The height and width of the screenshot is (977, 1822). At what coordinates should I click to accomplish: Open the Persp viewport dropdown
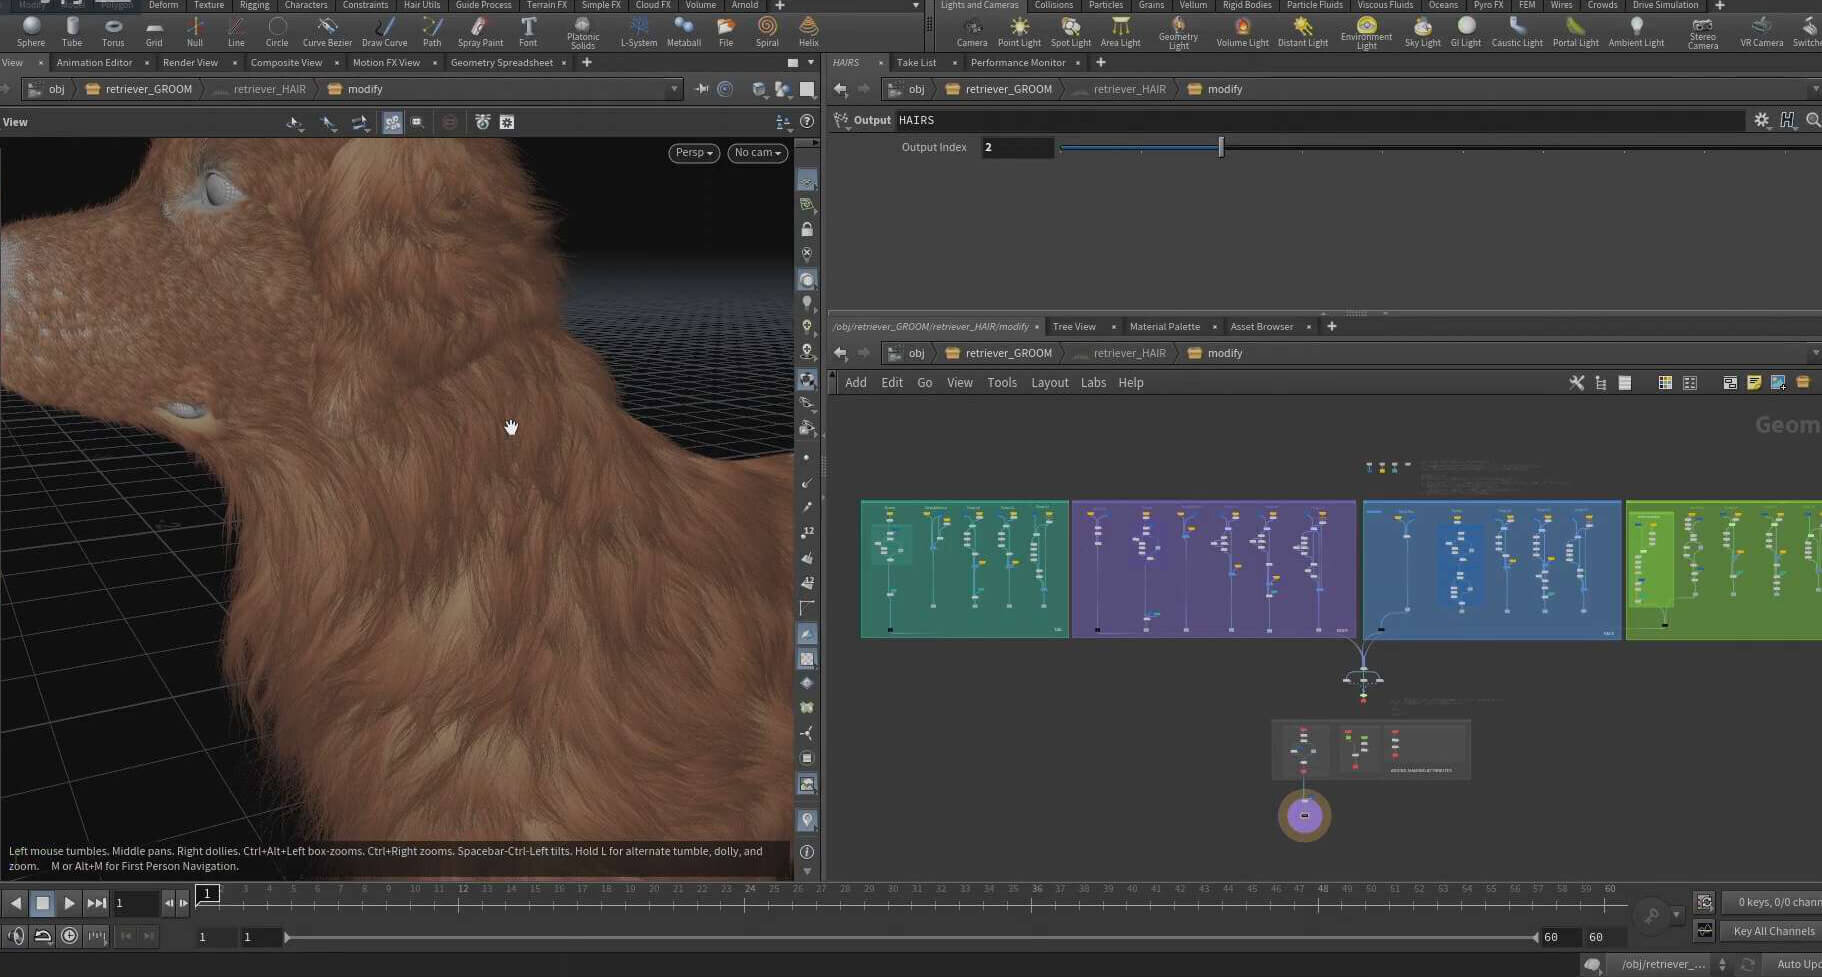[x=693, y=153]
